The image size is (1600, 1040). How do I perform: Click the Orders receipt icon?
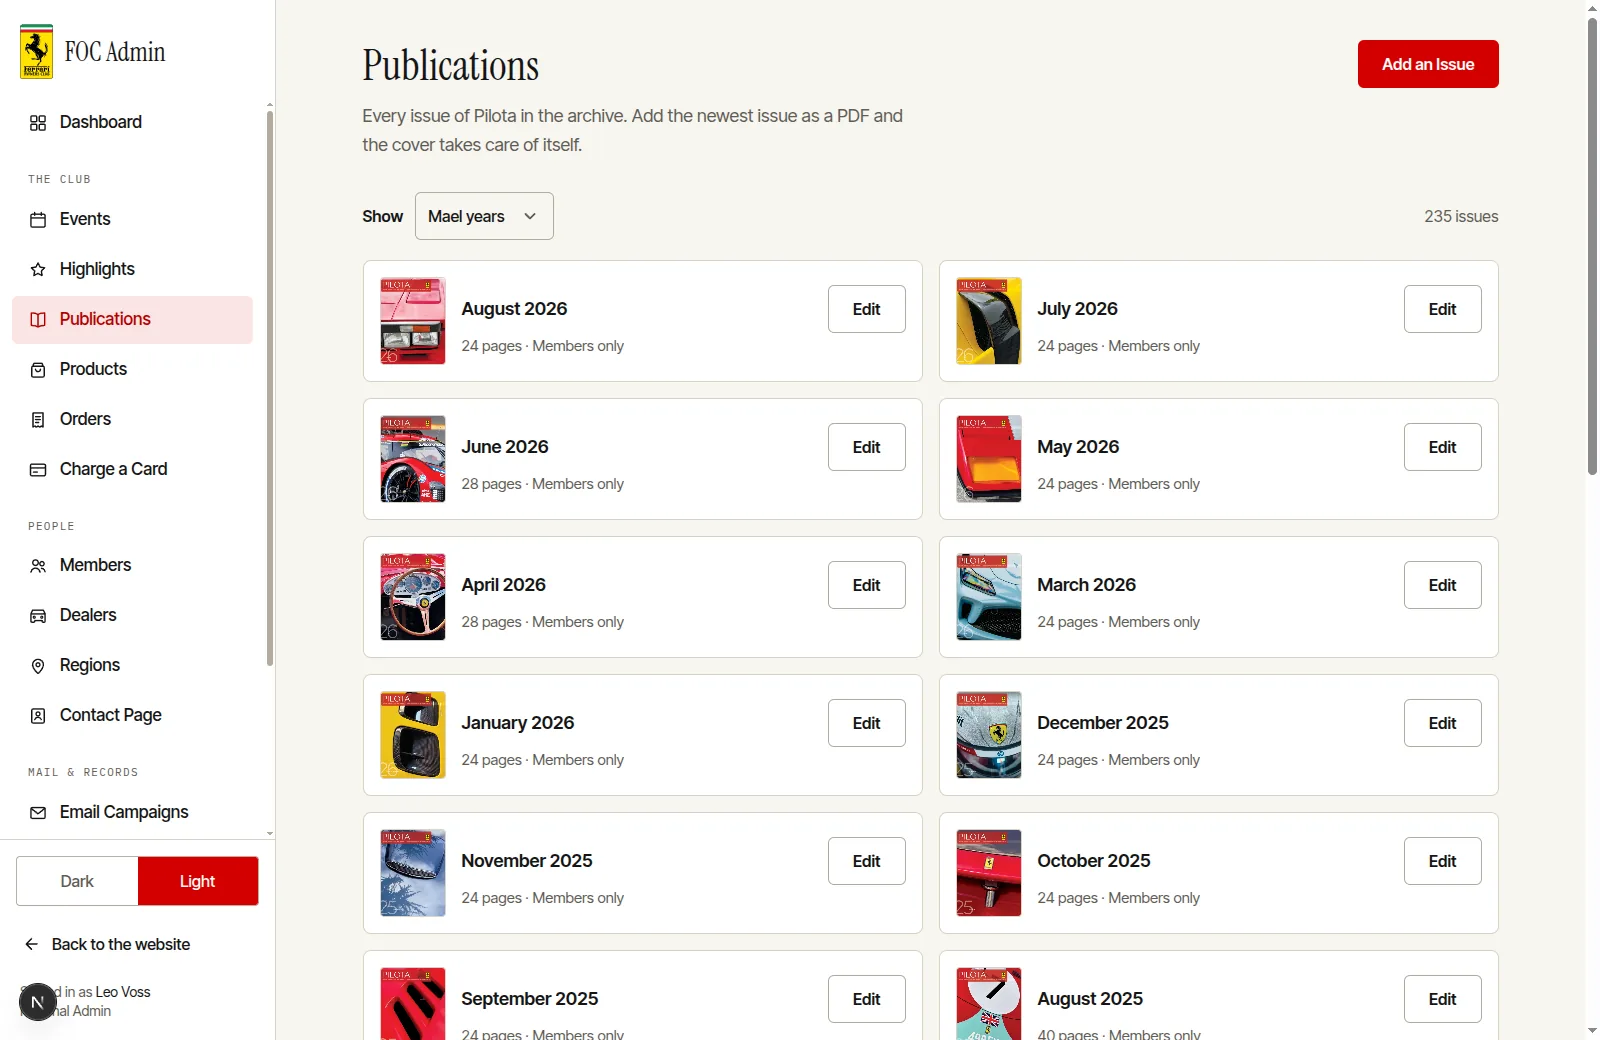(x=38, y=420)
